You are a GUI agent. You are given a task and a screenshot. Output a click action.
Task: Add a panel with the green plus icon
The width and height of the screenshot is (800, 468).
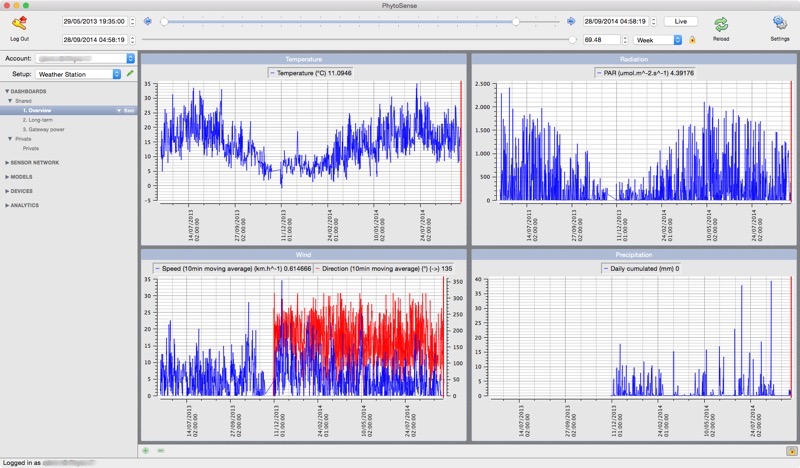pyautogui.click(x=146, y=451)
